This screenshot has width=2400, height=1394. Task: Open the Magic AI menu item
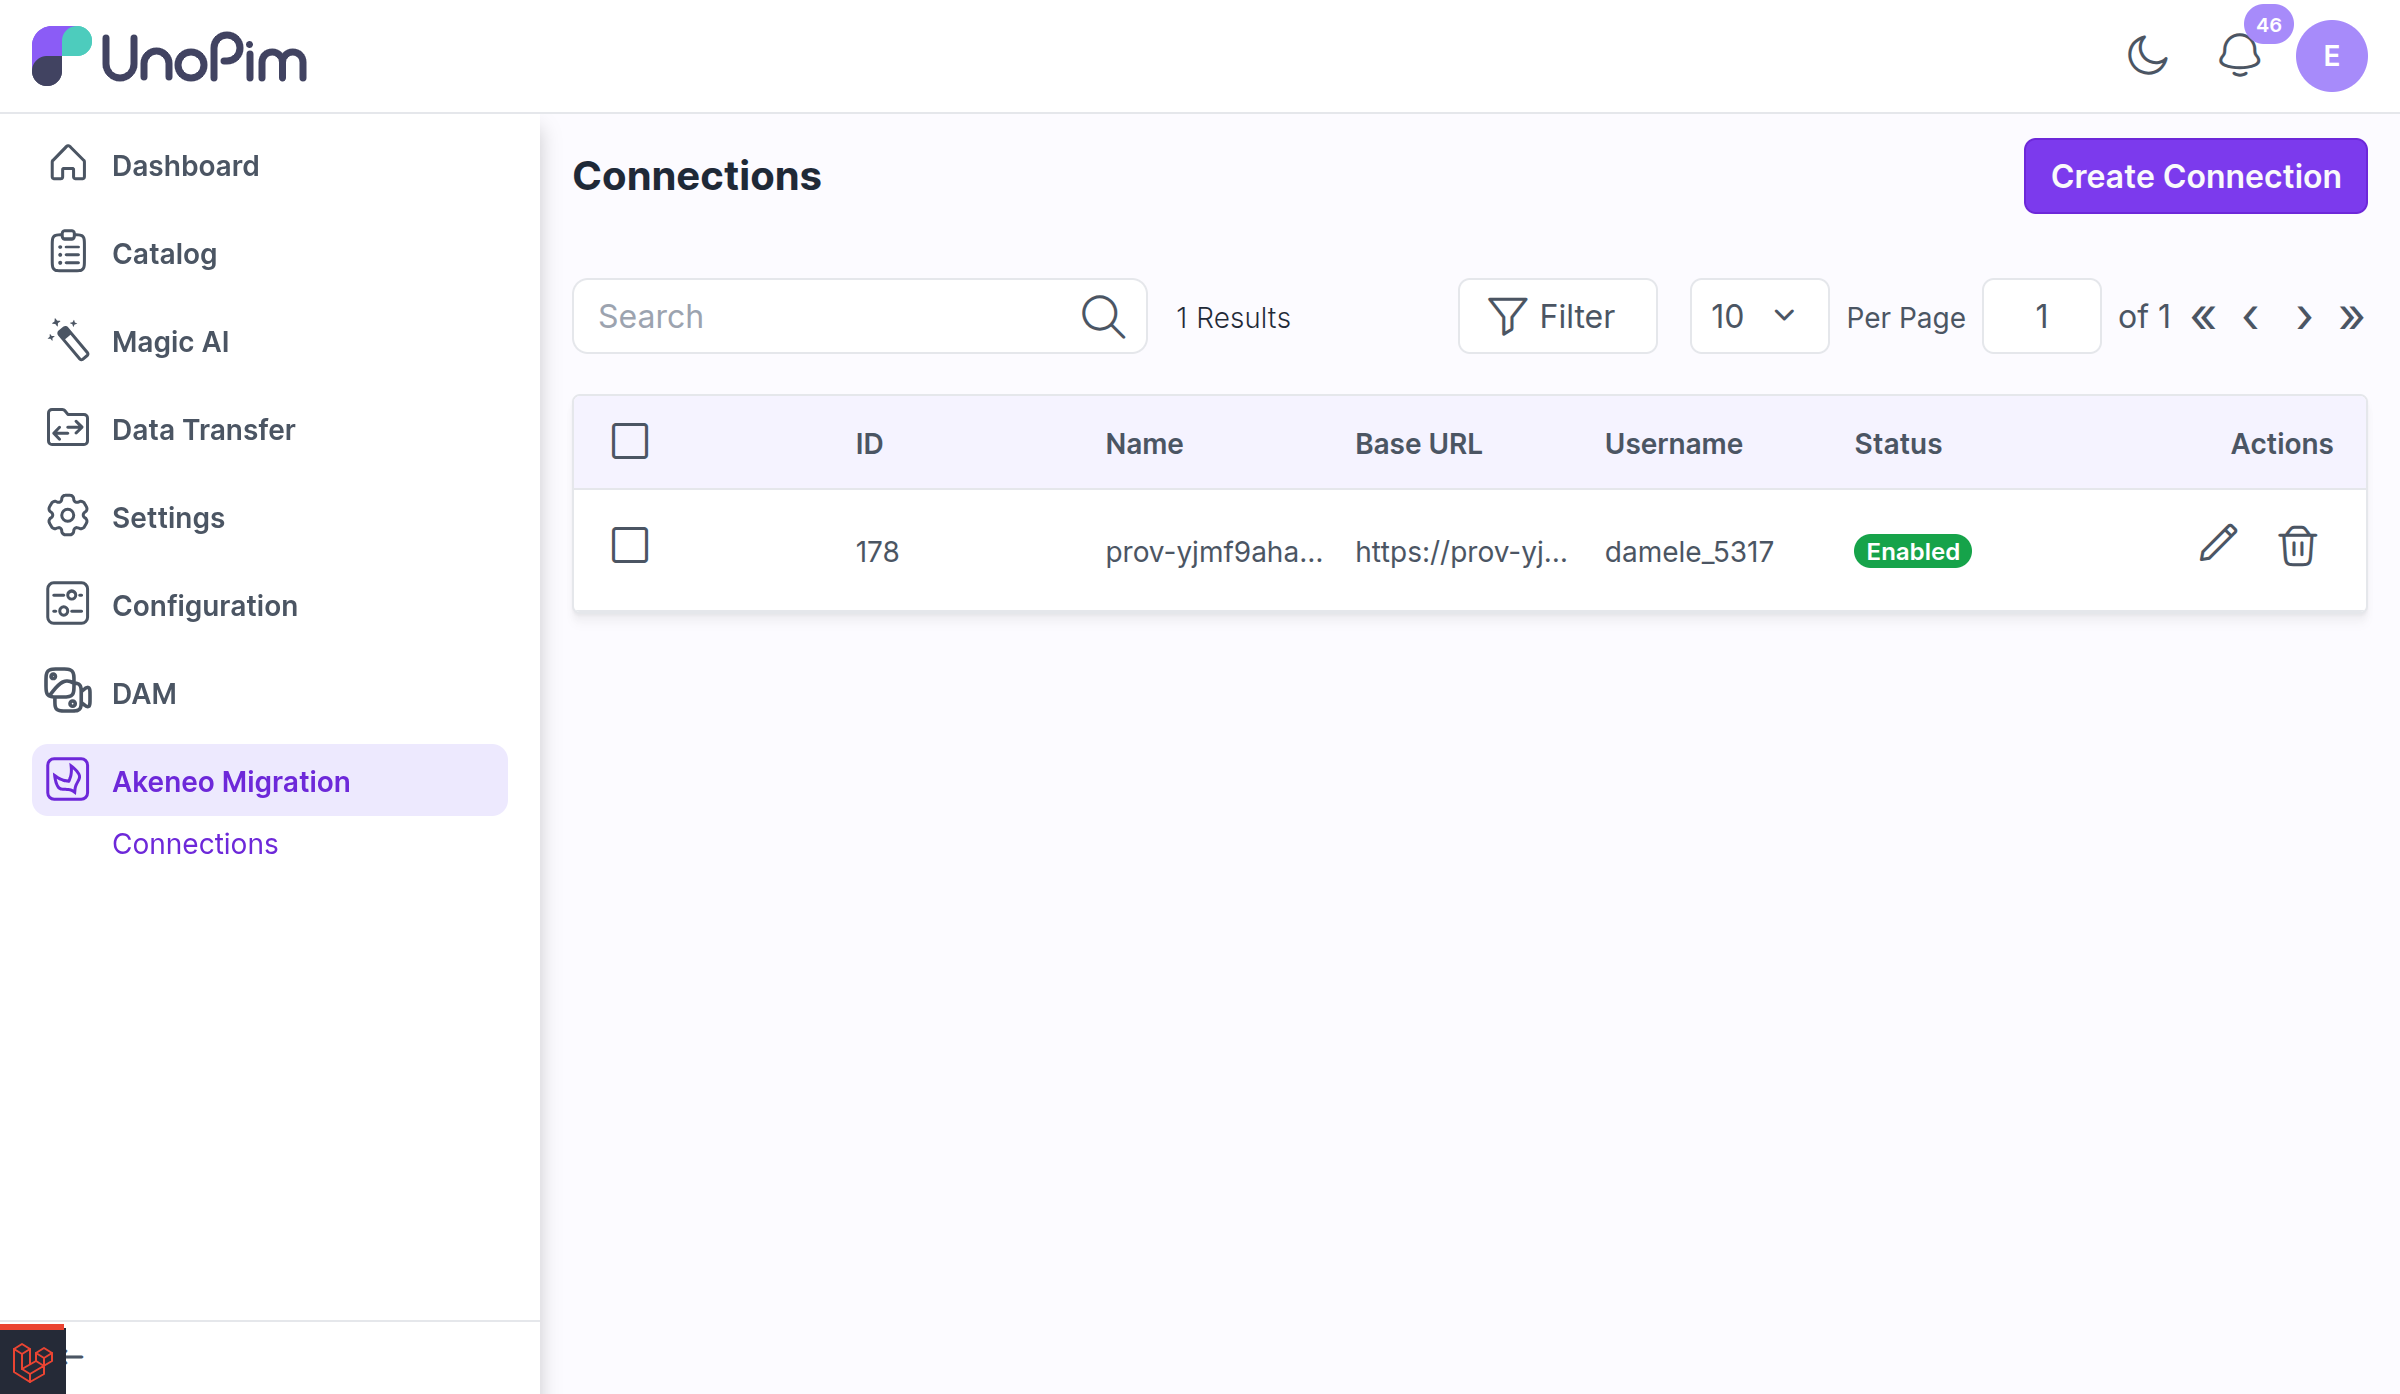click(270, 341)
